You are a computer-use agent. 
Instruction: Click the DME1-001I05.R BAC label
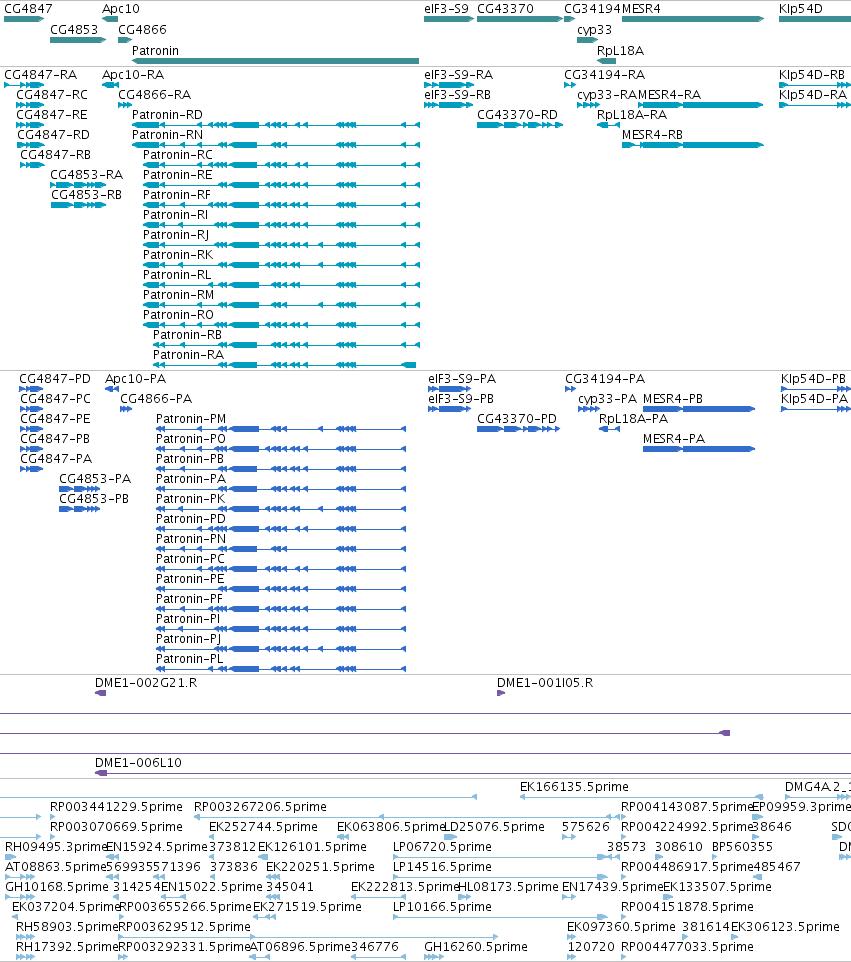(545, 683)
